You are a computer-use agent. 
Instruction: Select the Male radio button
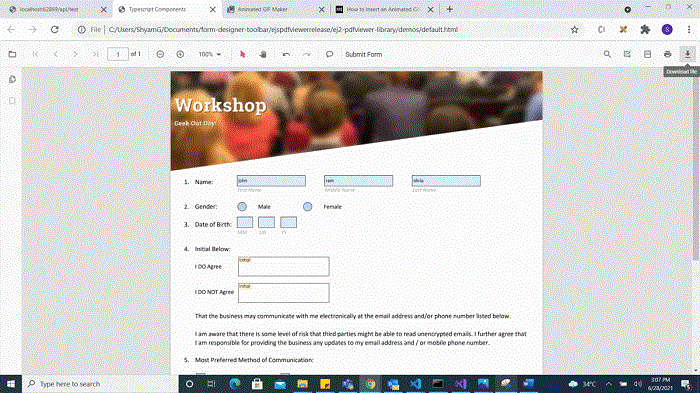[242, 207]
